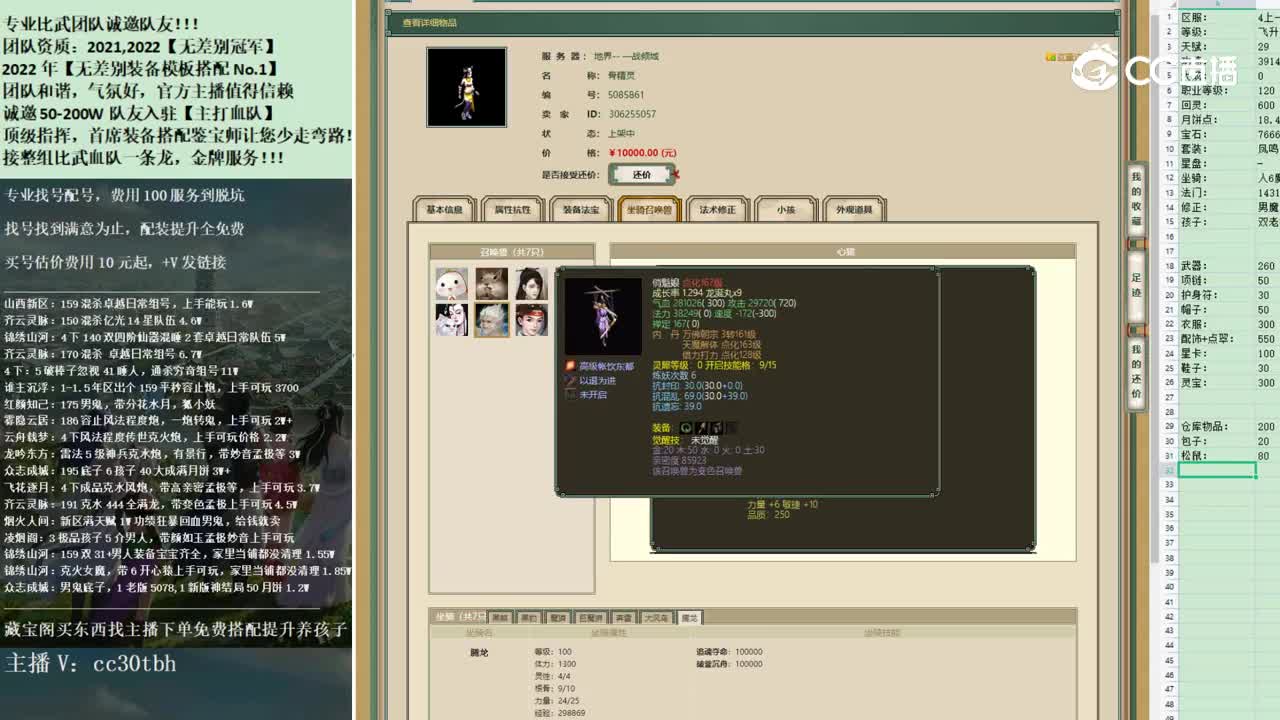Switch to the 基本信息 tab

[x=442, y=209]
